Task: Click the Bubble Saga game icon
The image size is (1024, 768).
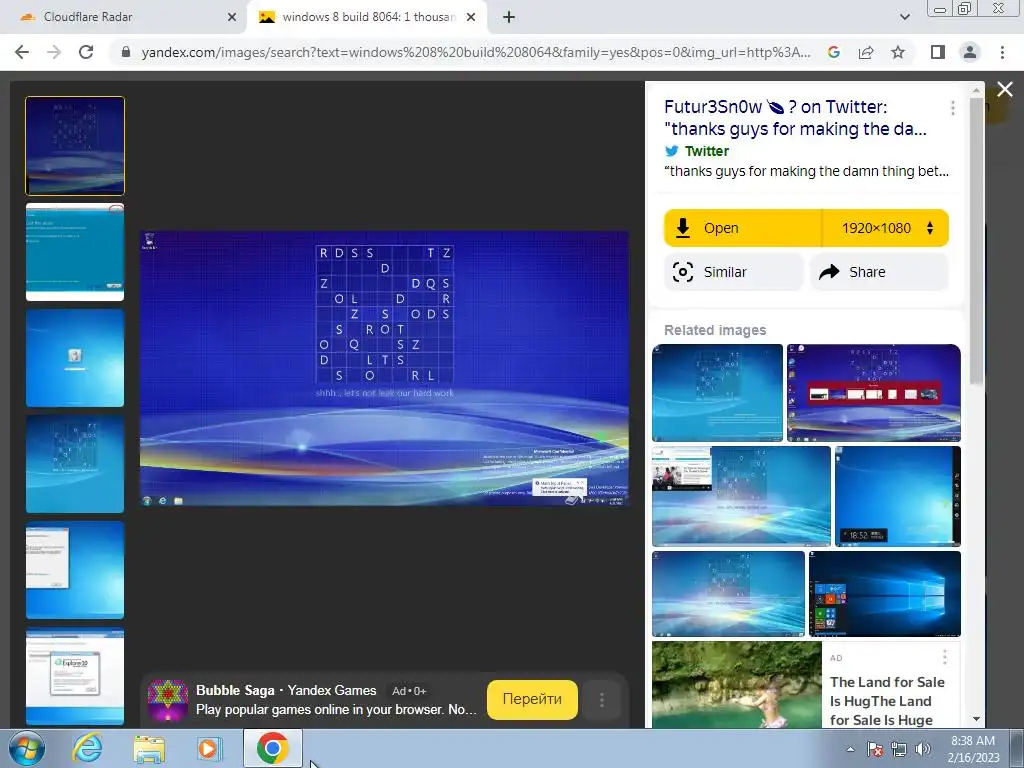Action: tap(168, 699)
